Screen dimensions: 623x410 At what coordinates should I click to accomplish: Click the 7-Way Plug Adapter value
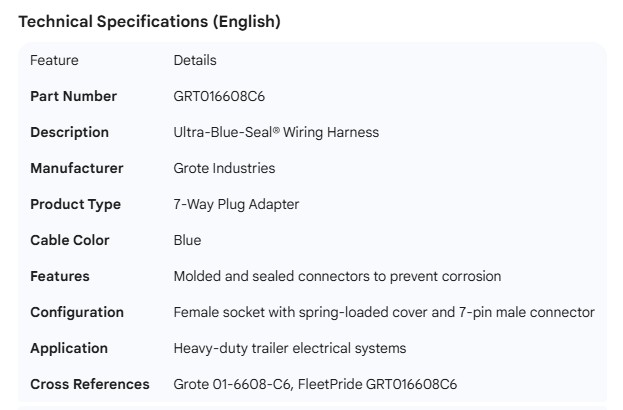pos(236,204)
